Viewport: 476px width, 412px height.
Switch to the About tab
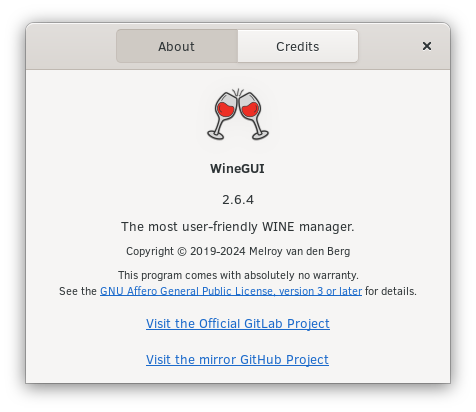(177, 46)
